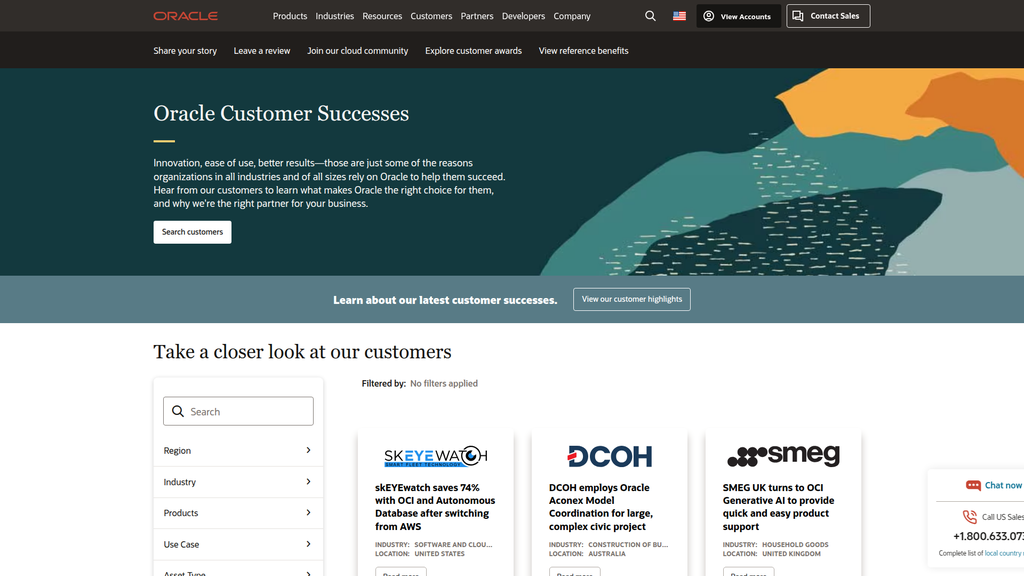Click 'SOFTWARE AND CLOU...' industry text
The width and height of the screenshot is (1024, 576).
tap(453, 544)
